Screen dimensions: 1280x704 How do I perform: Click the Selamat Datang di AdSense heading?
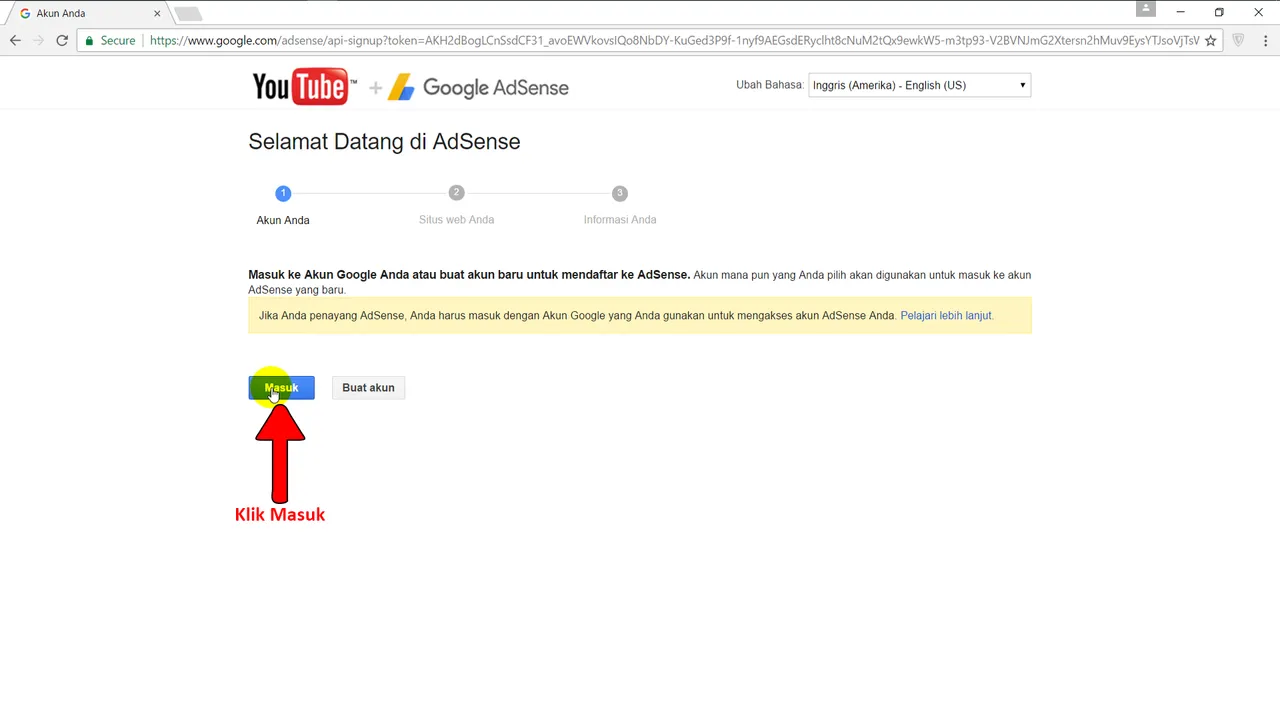[384, 142]
